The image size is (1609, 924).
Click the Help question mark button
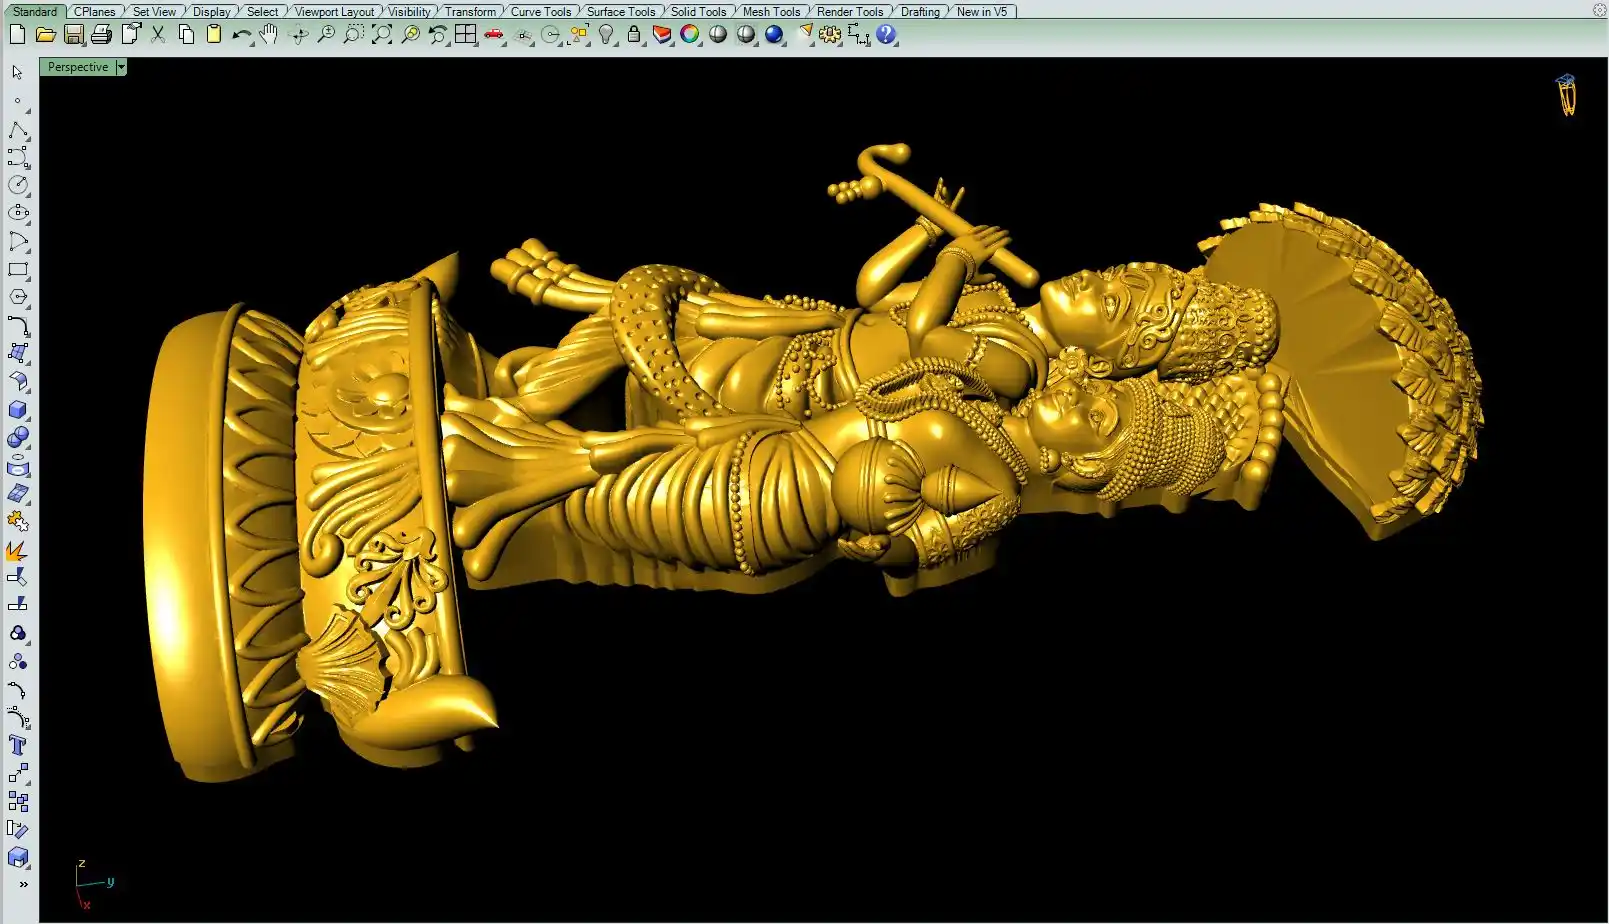[x=886, y=35]
